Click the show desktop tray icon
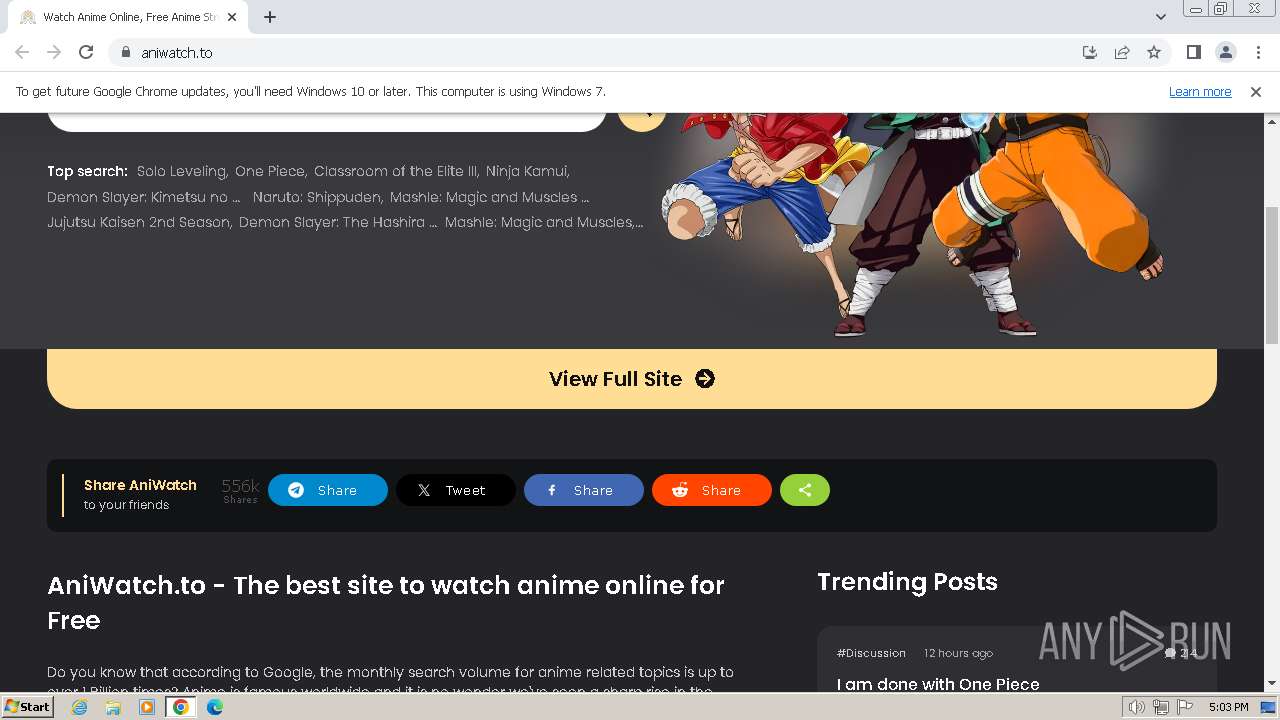 (1269, 707)
